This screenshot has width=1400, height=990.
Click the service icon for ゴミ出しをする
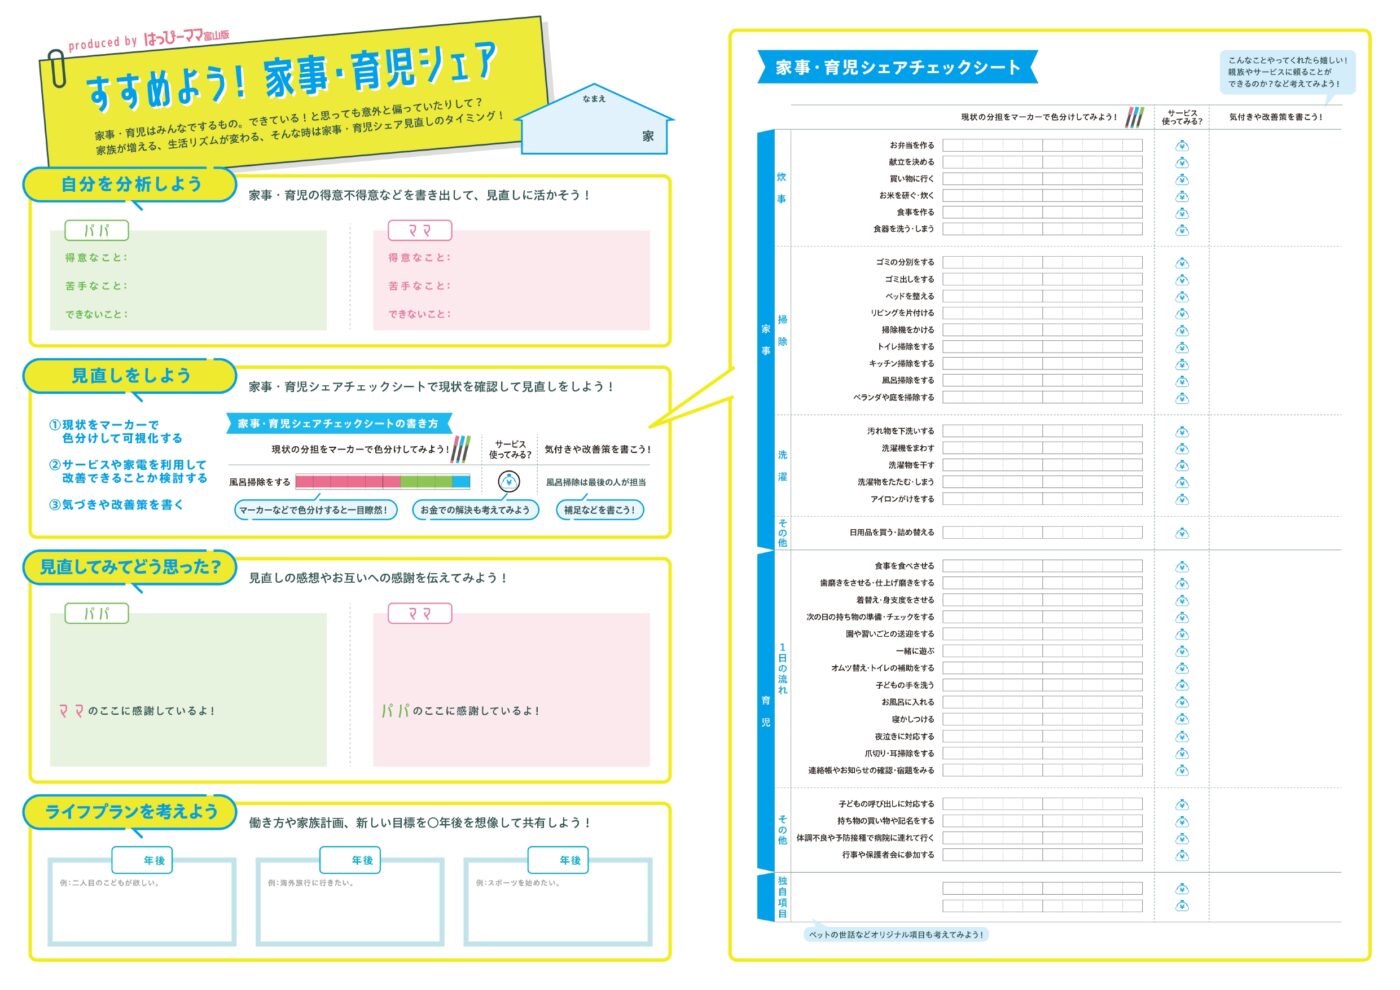pos(1182,280)
